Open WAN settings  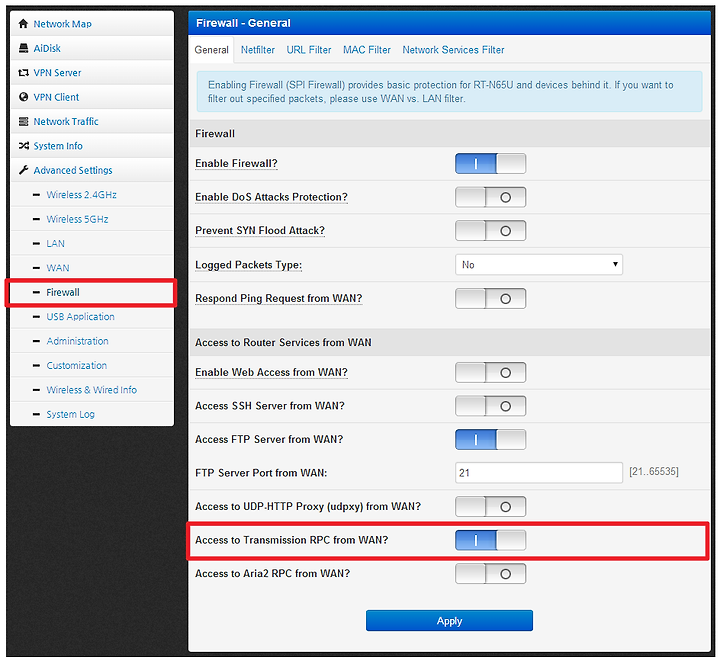click(58, 268)
